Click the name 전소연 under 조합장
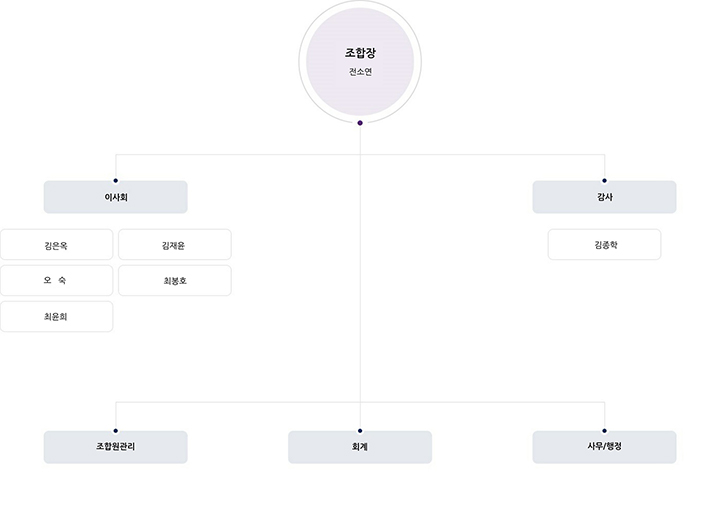Viewport: 720px width, 505px height. point(360,72)
